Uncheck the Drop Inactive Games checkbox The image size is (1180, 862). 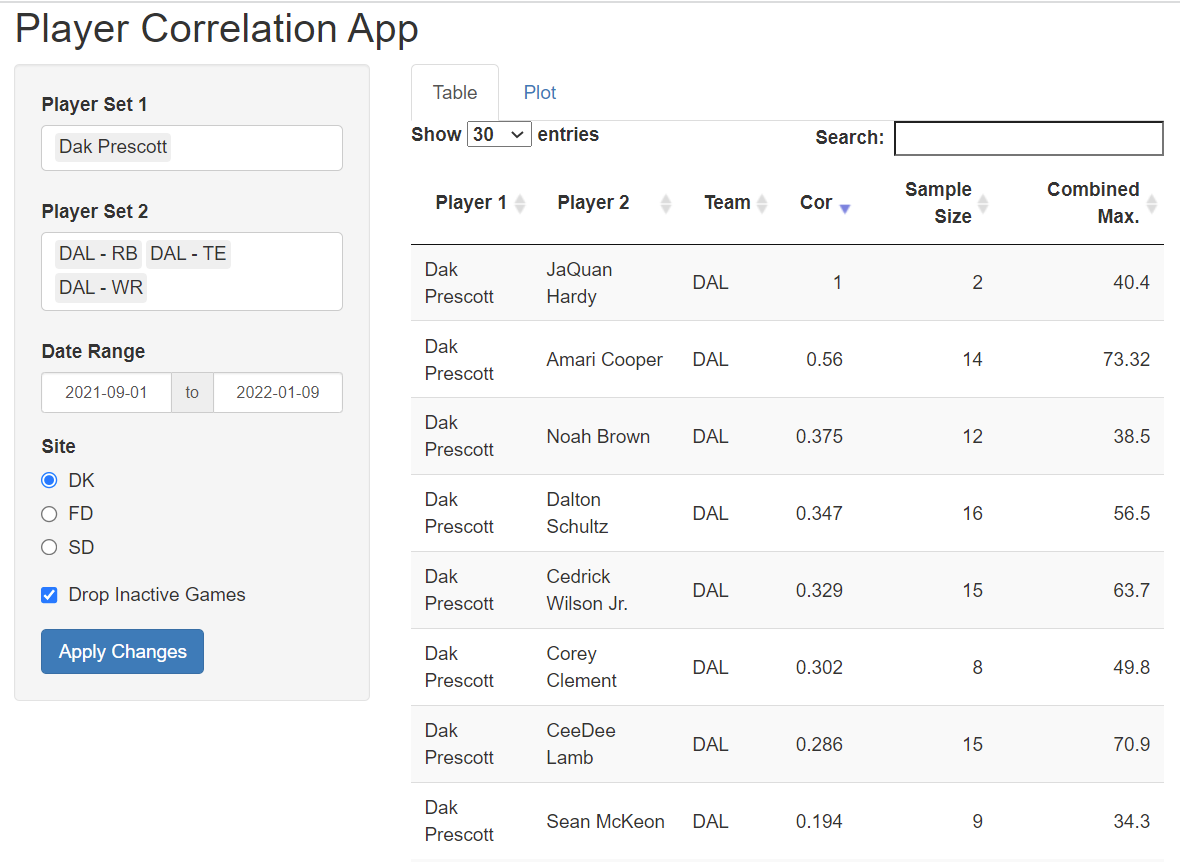point(50,595)
